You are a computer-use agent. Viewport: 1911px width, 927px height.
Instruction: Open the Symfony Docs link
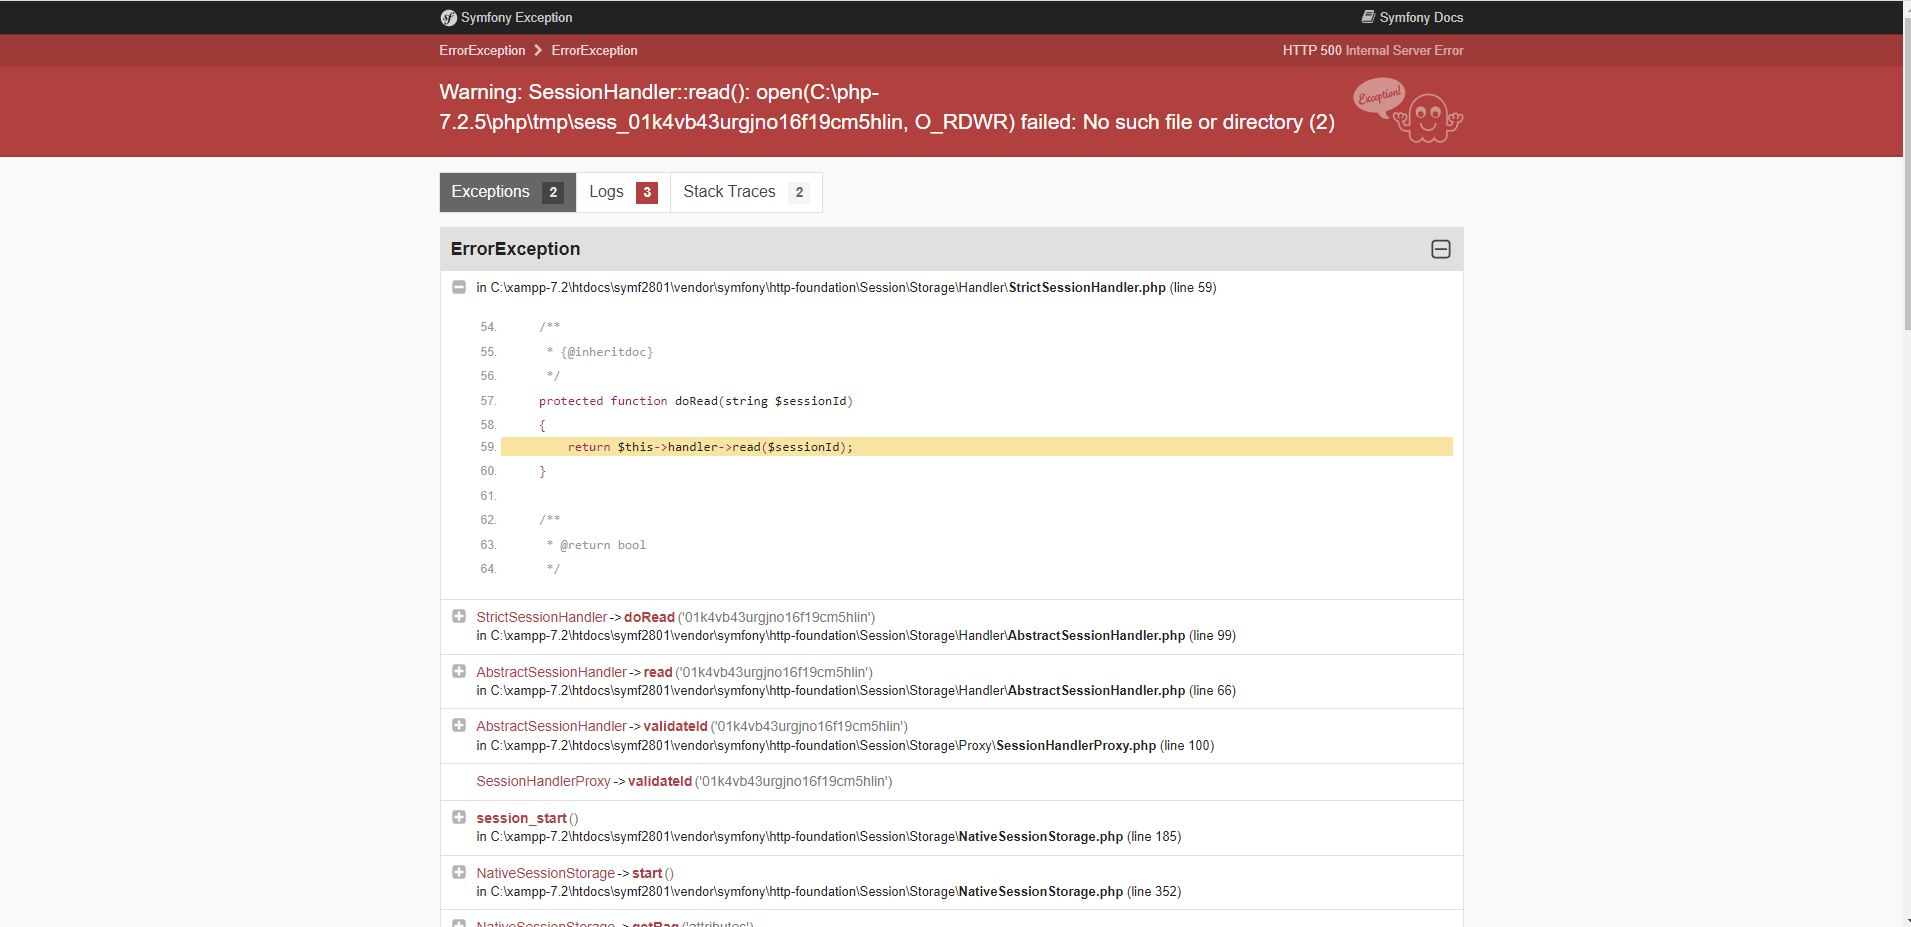coord(1420,17)
